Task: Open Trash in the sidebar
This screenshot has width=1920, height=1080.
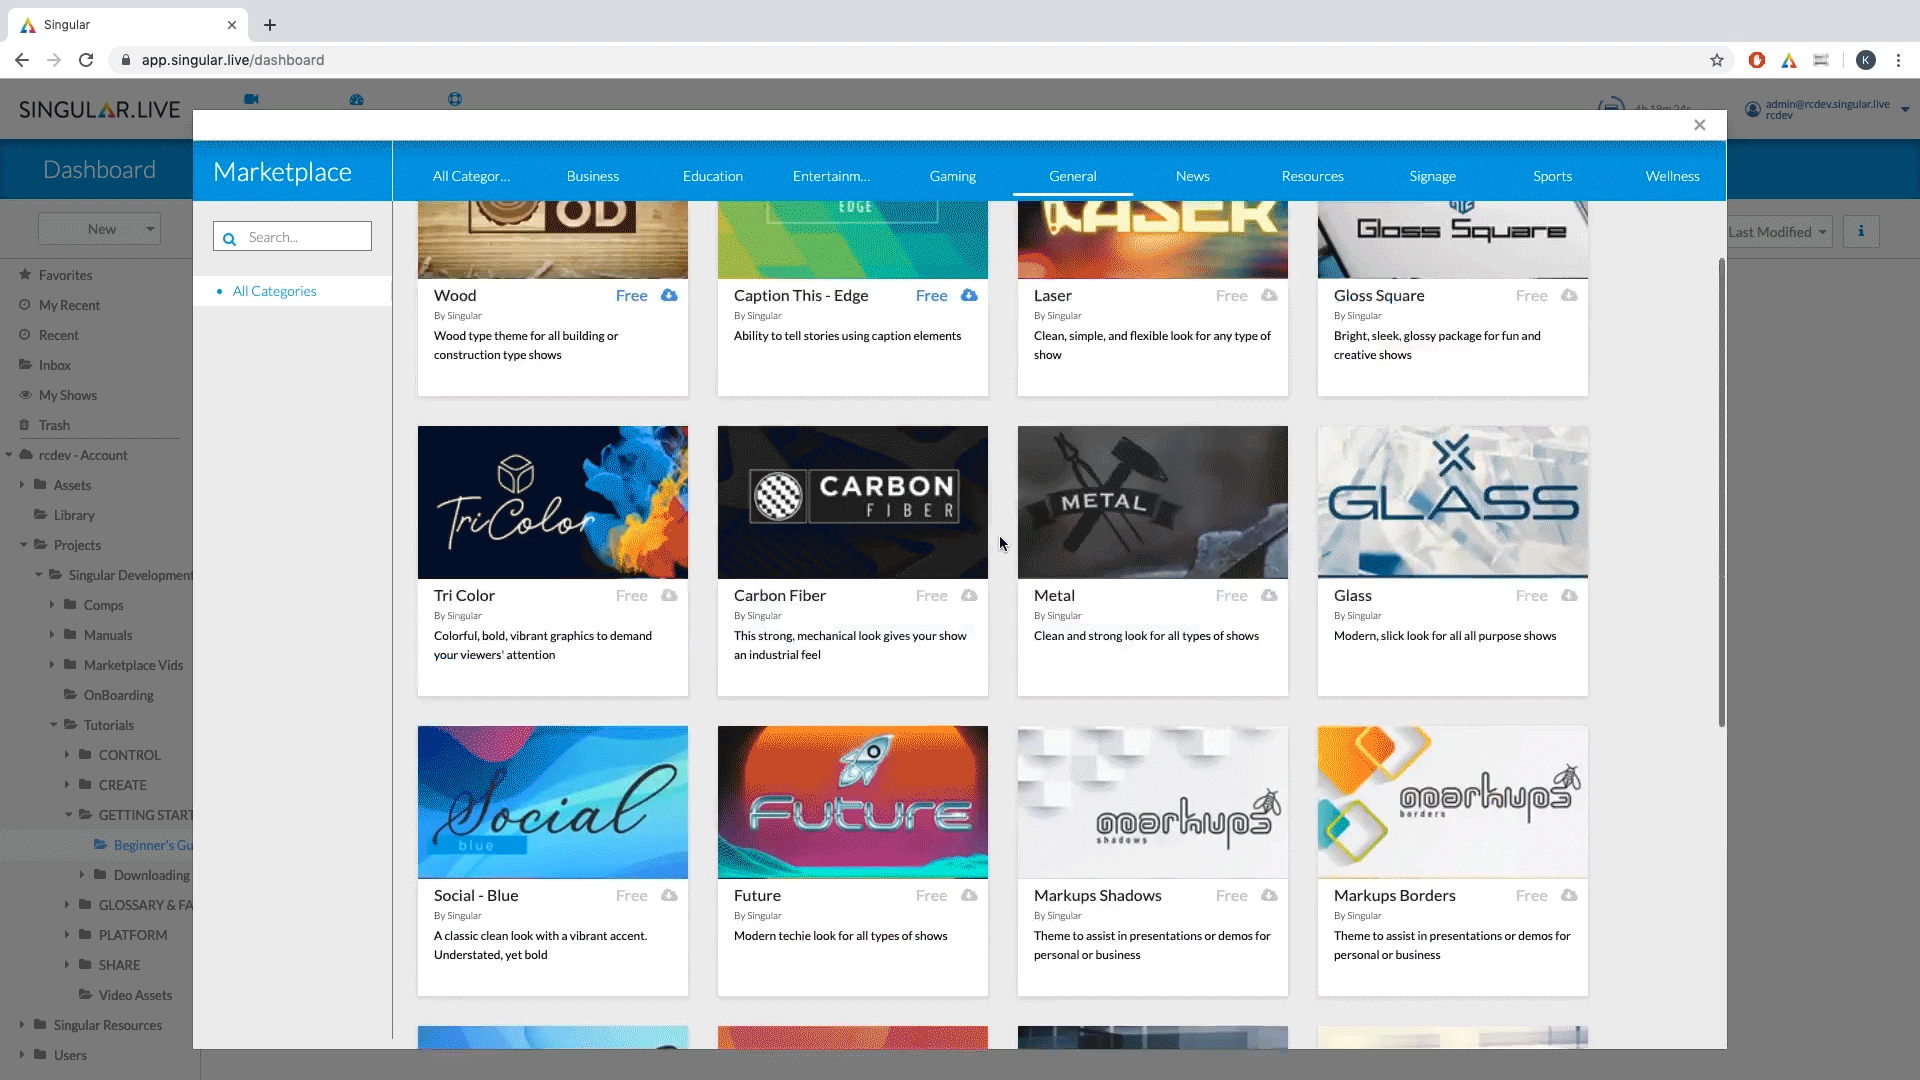Action: [54, 425]
